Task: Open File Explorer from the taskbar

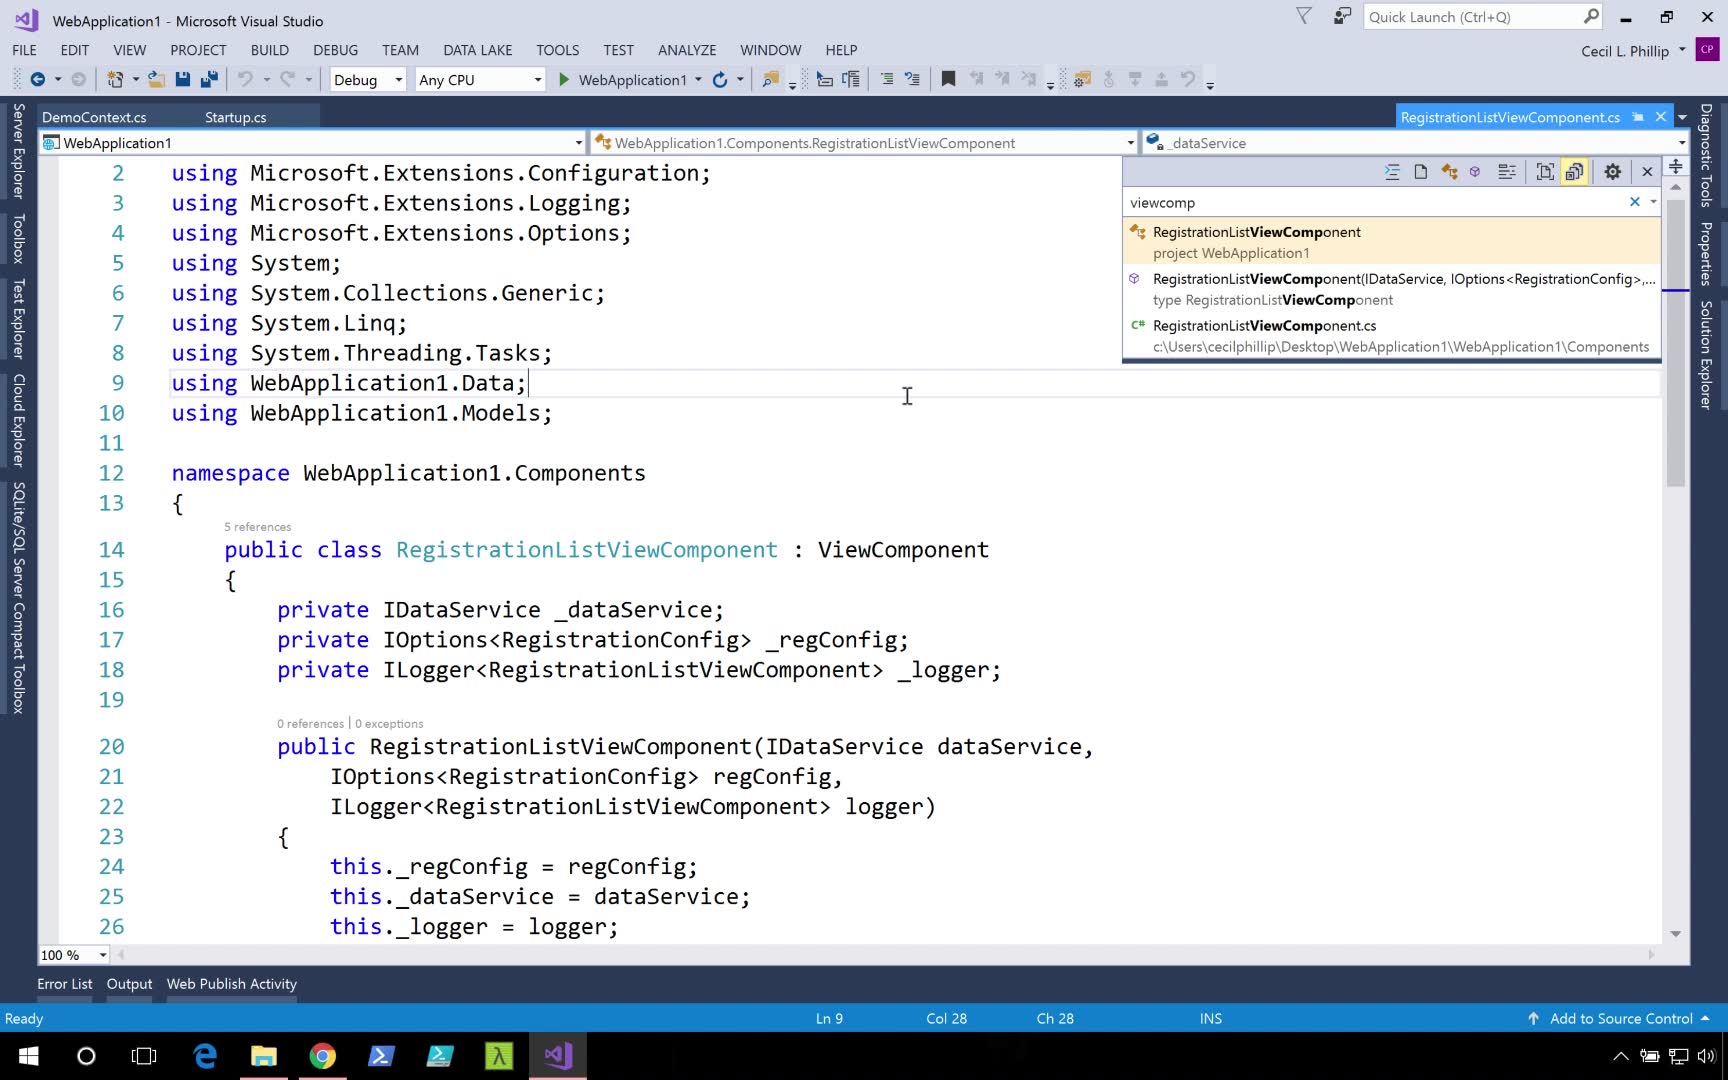Action: pos(264,1056)
